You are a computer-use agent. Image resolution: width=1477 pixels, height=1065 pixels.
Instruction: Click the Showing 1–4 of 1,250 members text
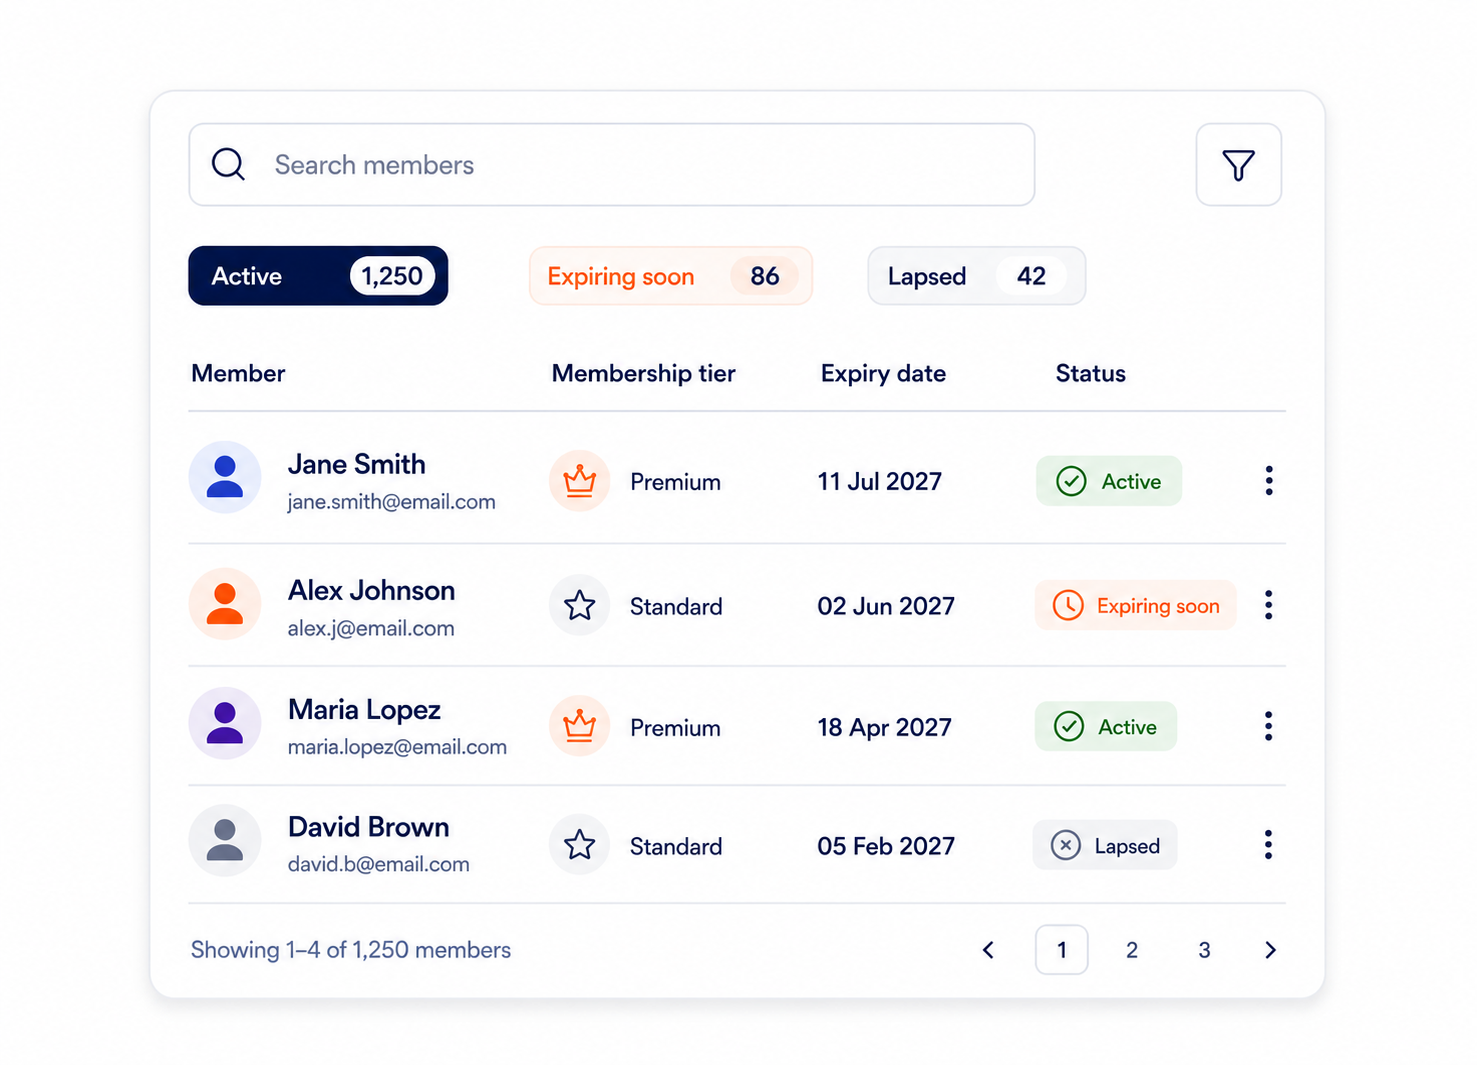tap(350, 949)
